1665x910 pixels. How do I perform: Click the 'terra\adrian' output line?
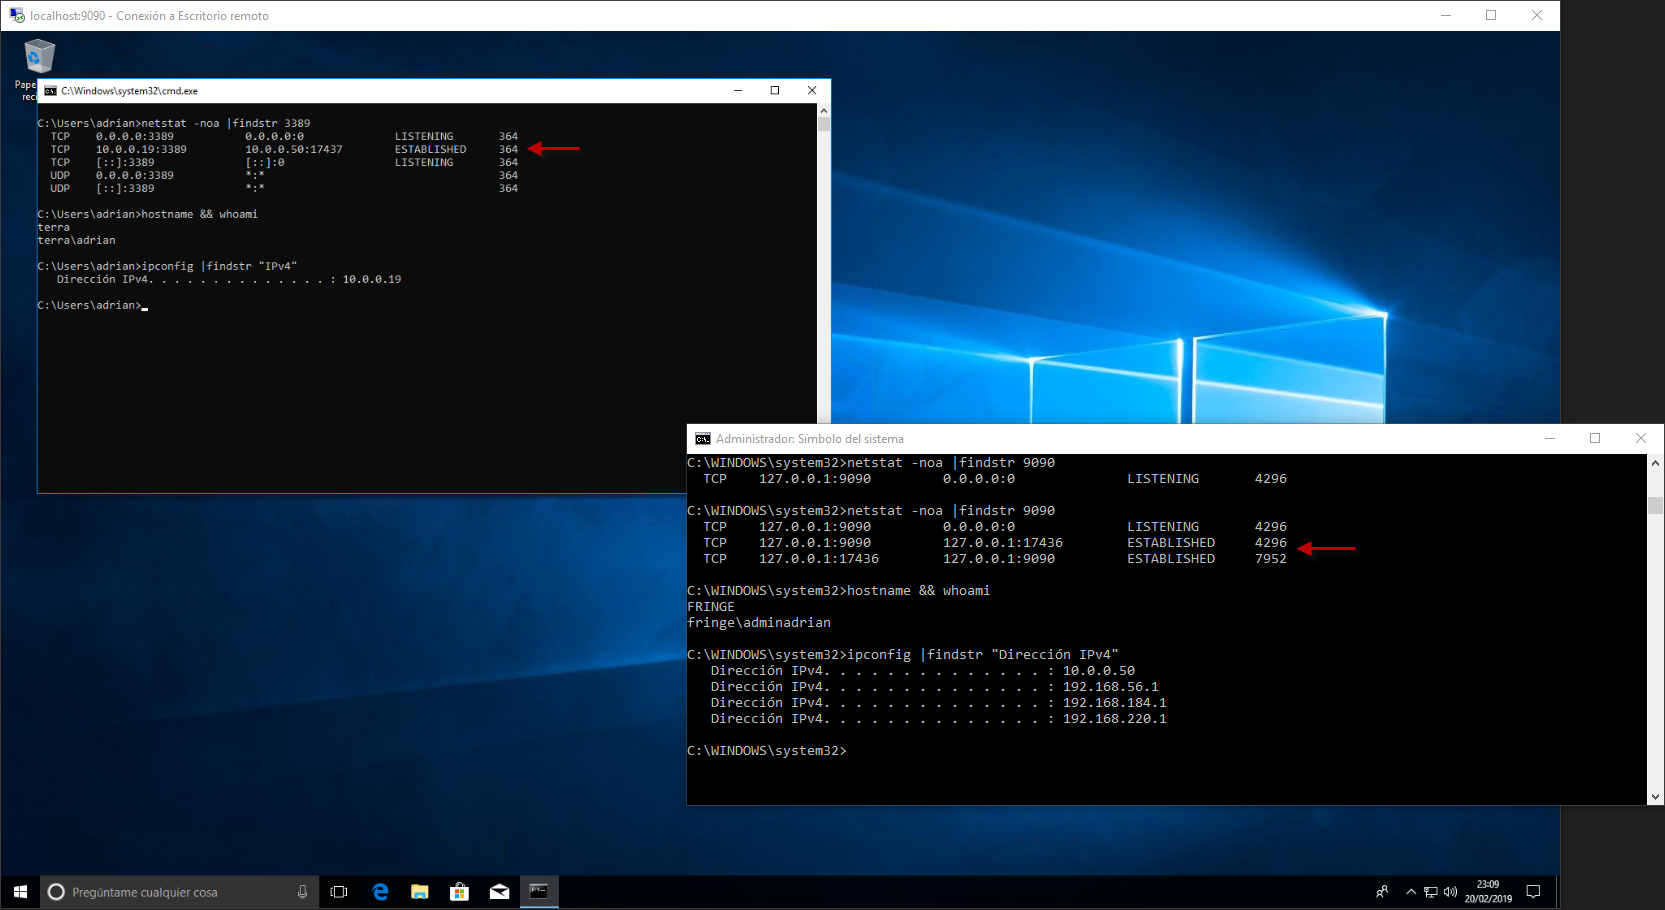click(x=76, y=241)
